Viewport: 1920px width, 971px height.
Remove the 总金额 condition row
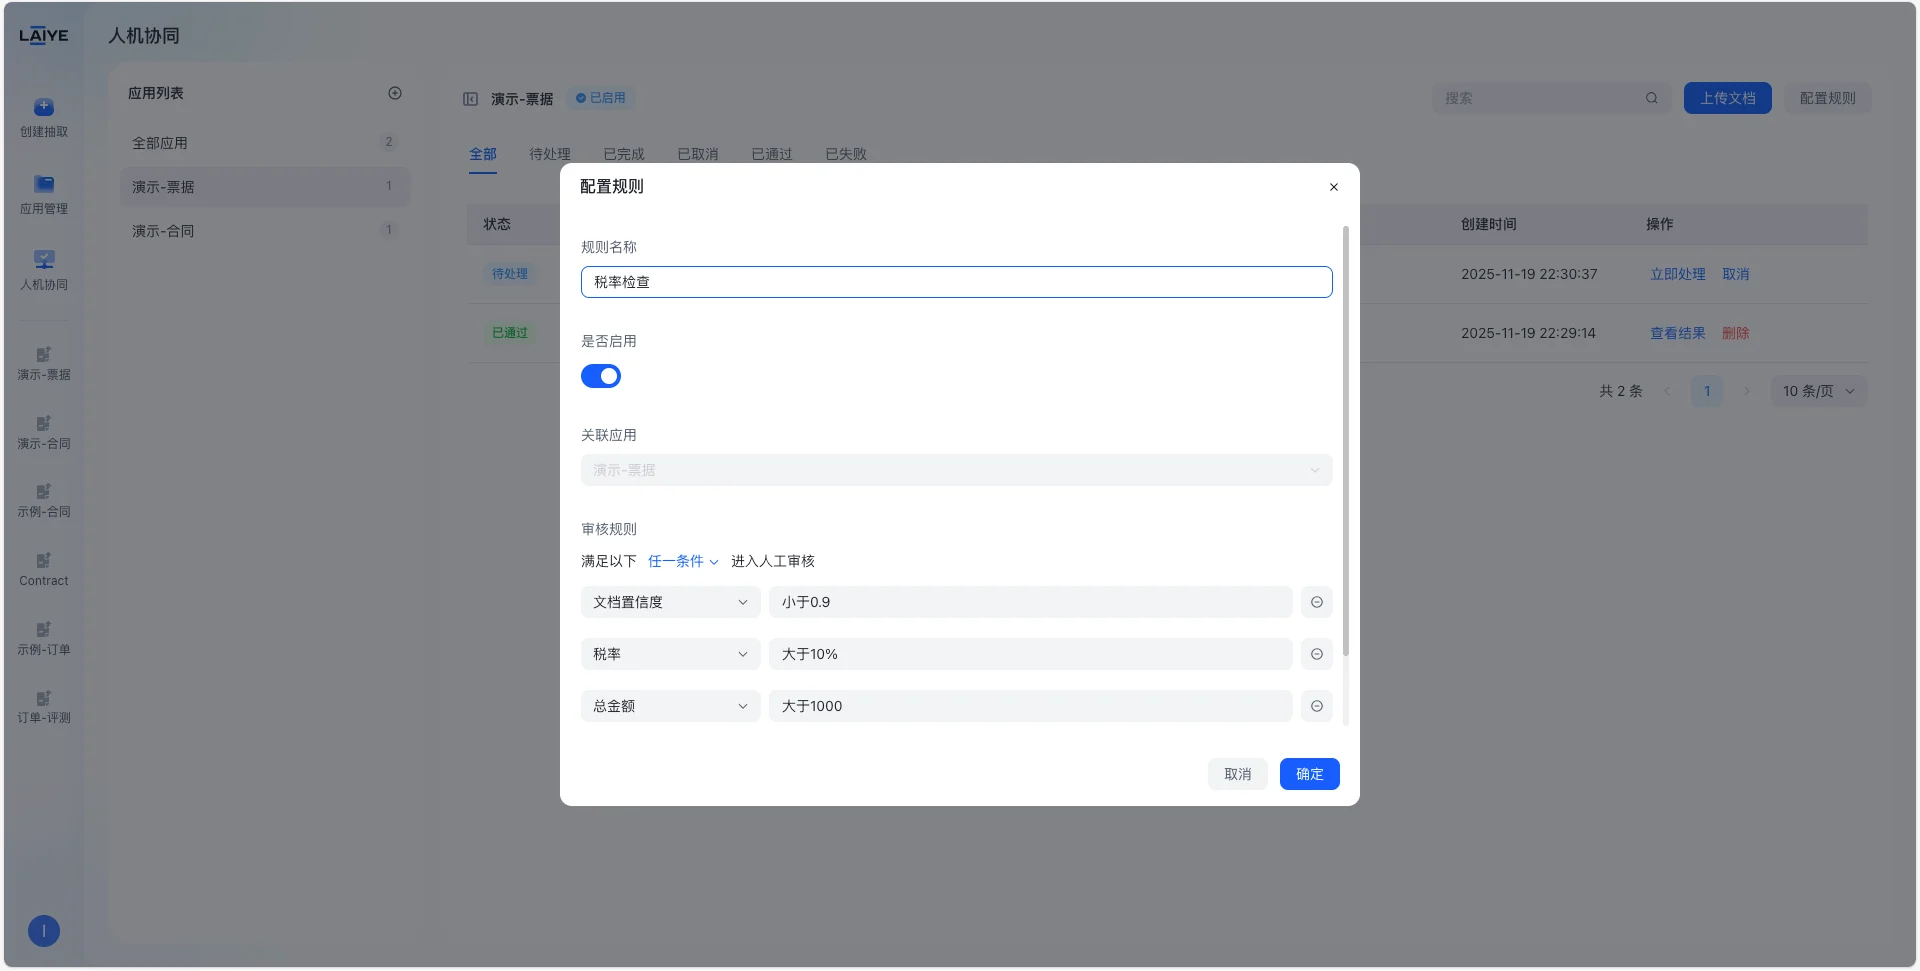coord(1317,706)
